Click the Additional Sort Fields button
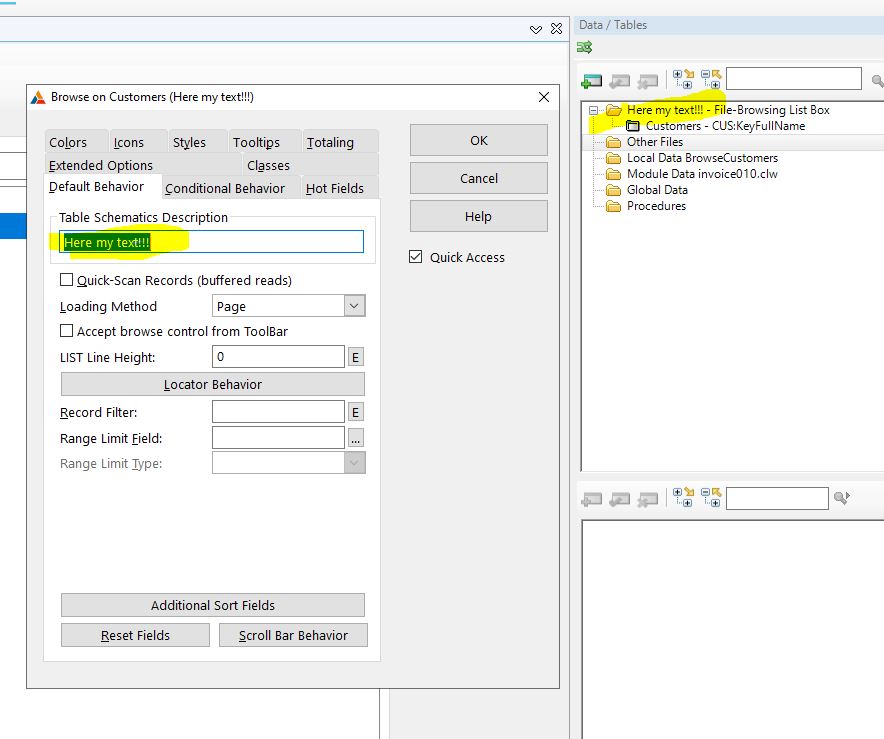This screenshot has width=884, height=739. pos(213,605)
